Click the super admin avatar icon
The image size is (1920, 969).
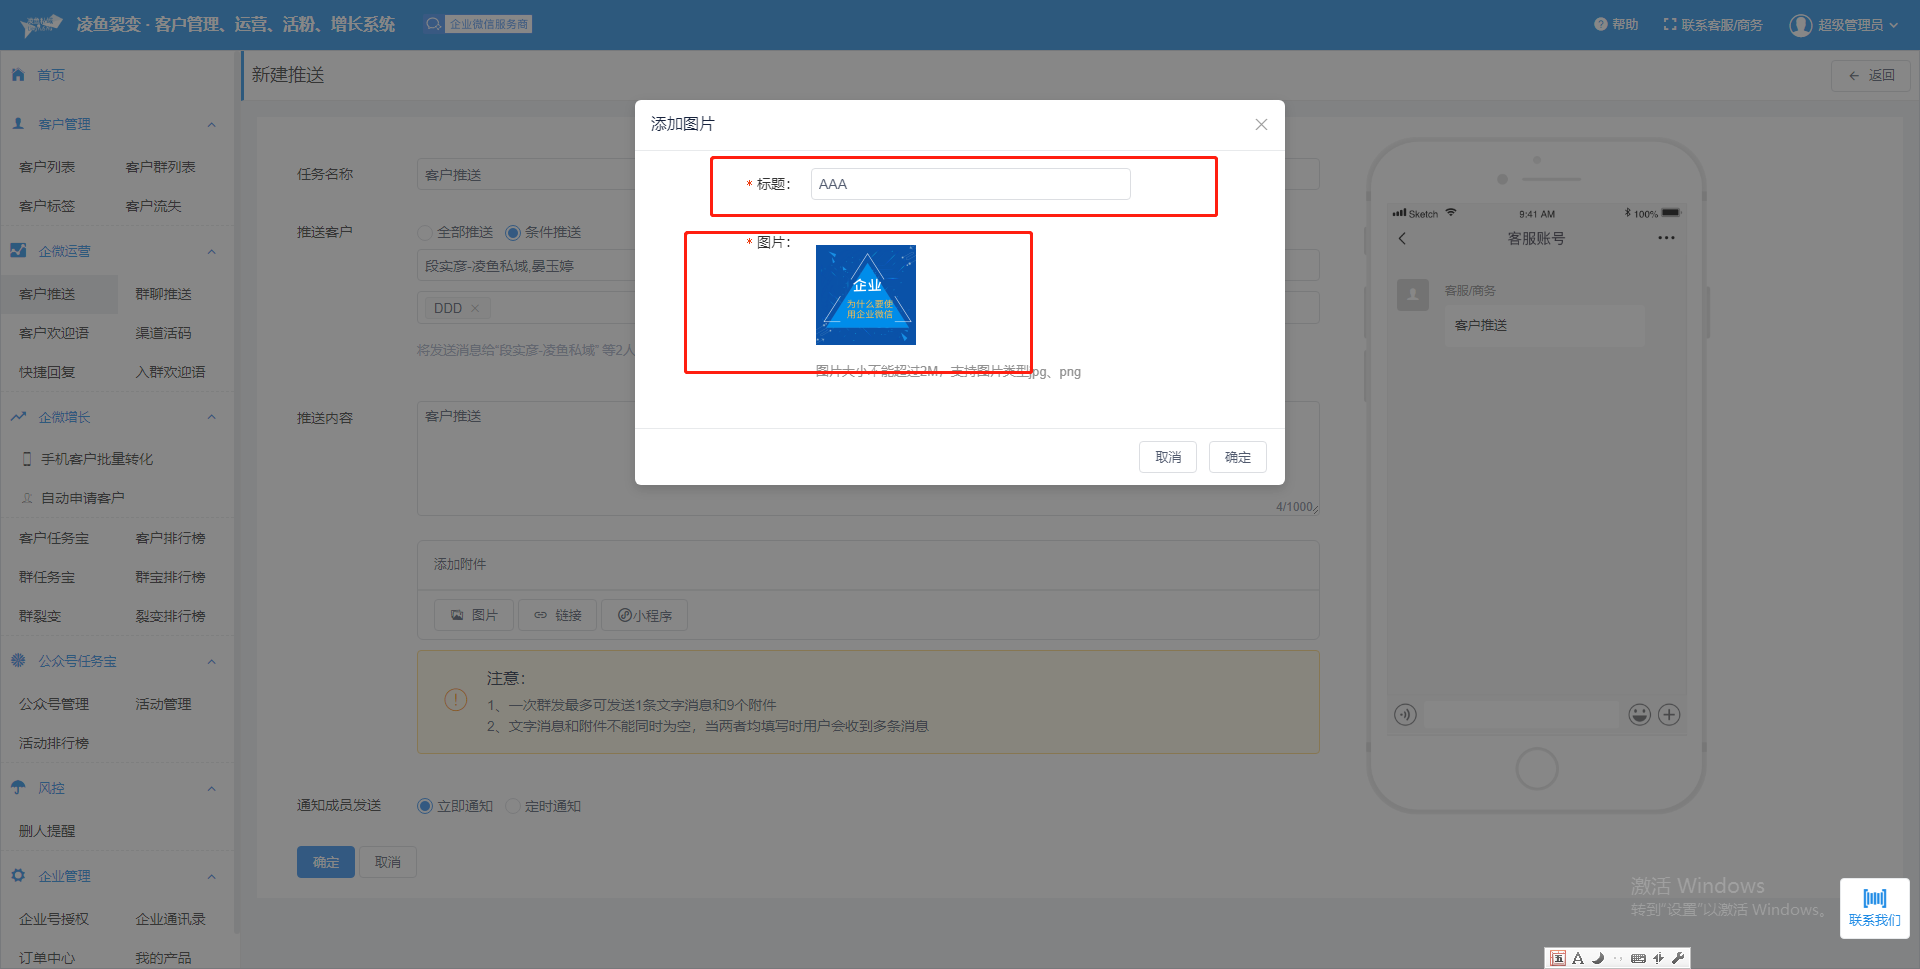coord(1800,25)
